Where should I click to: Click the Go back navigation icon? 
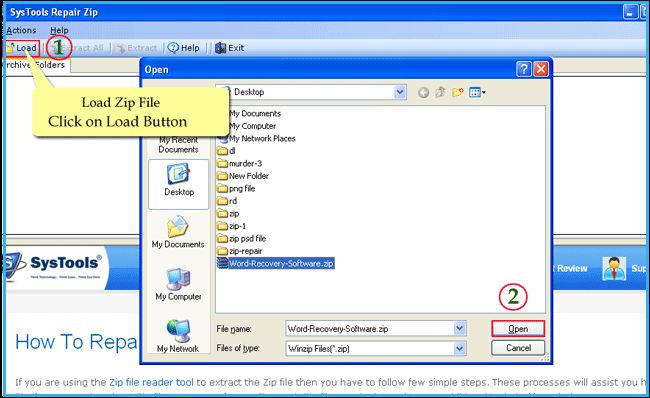click(423, 92)
